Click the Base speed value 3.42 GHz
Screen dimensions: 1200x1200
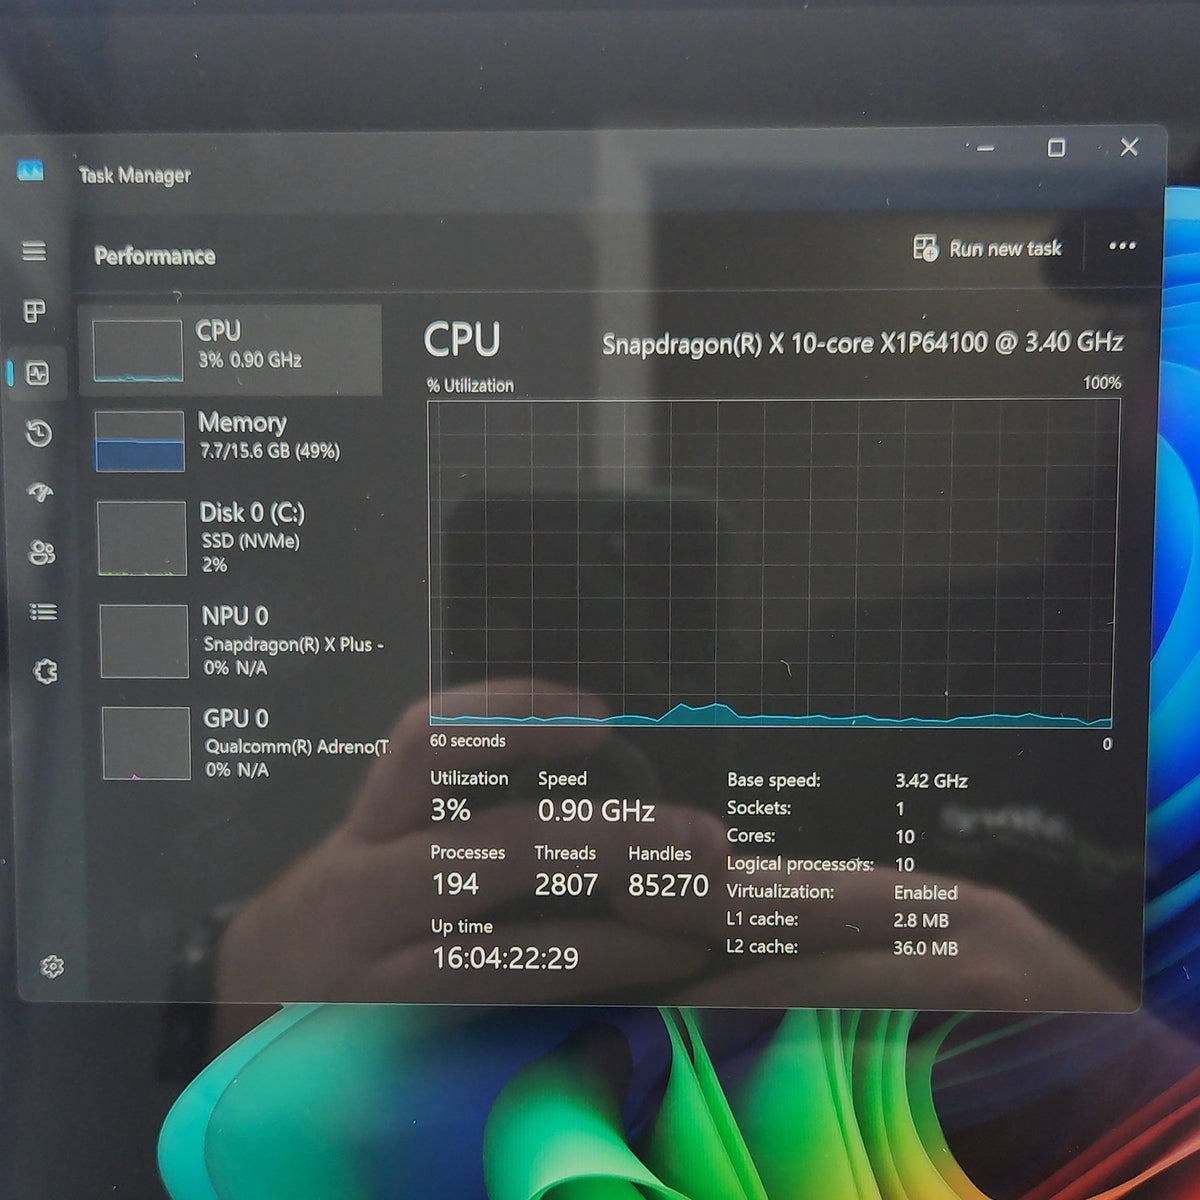931,781
